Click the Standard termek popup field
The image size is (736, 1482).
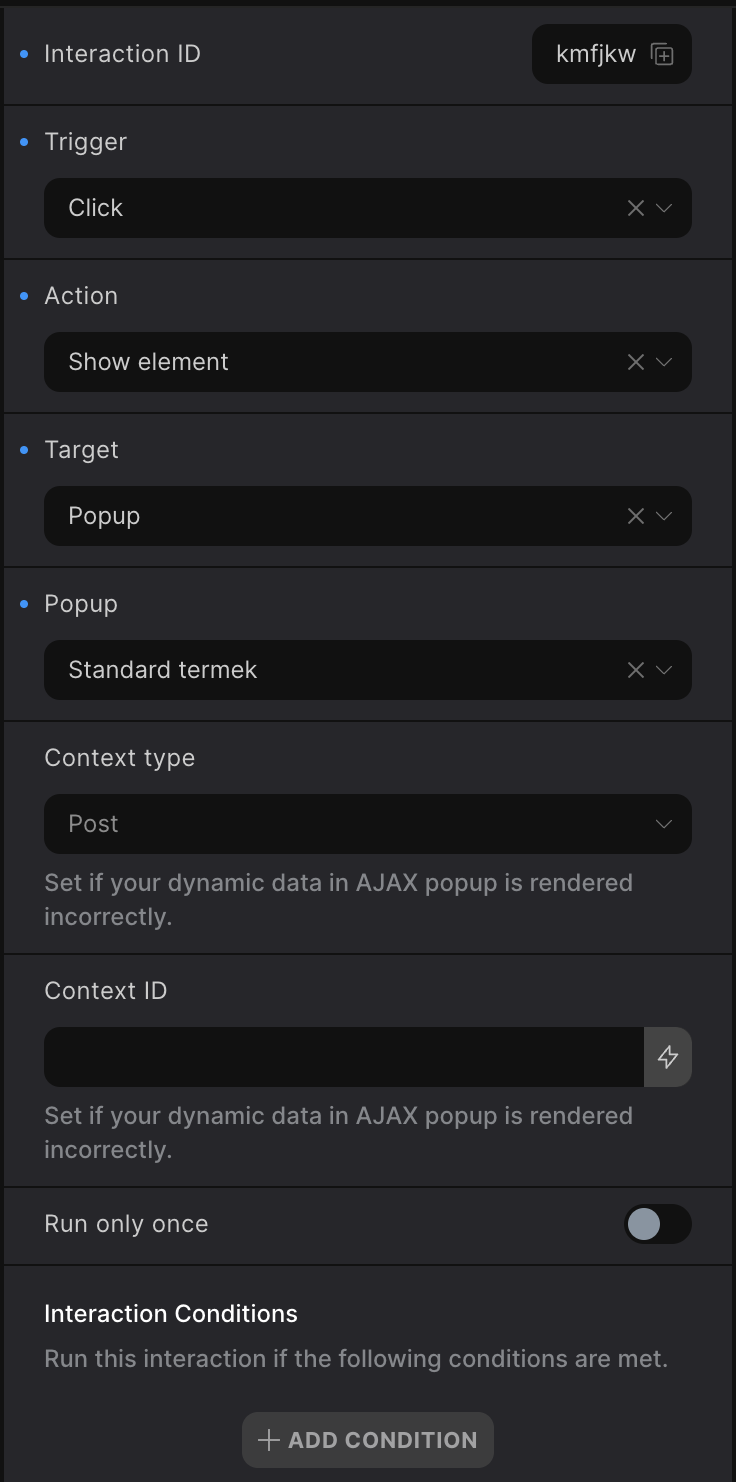[330, 670]
